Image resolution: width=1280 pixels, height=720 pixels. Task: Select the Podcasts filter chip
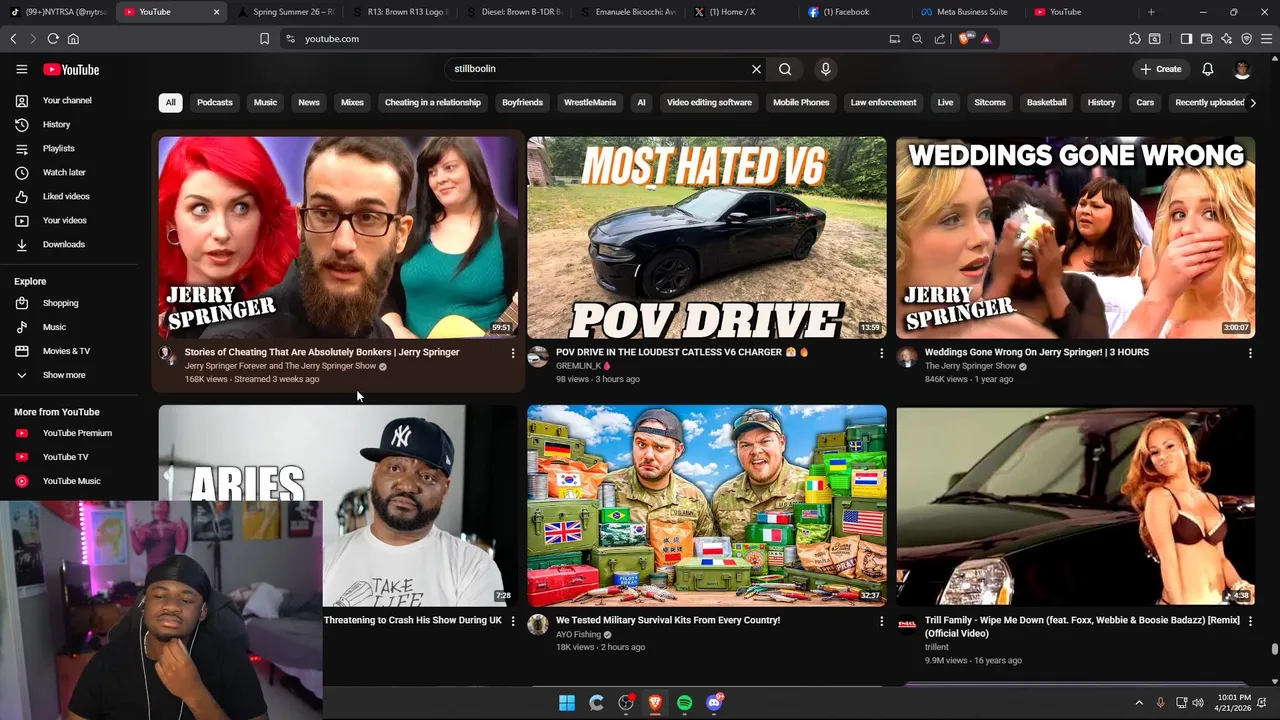tap(215, 102)
